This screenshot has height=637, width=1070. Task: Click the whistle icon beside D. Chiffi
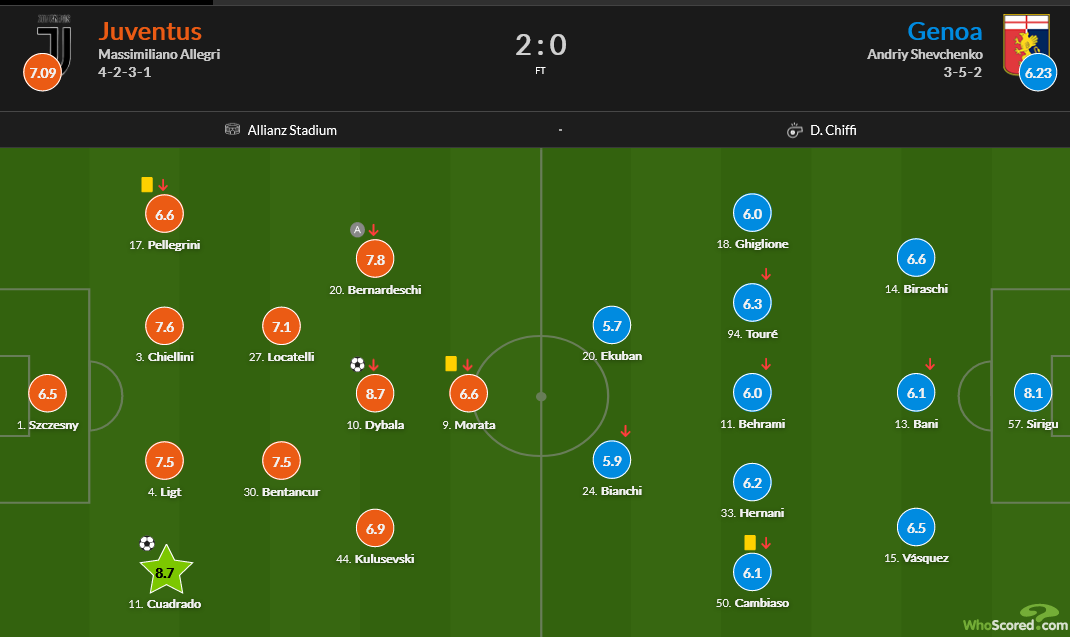tap(794, 130)
